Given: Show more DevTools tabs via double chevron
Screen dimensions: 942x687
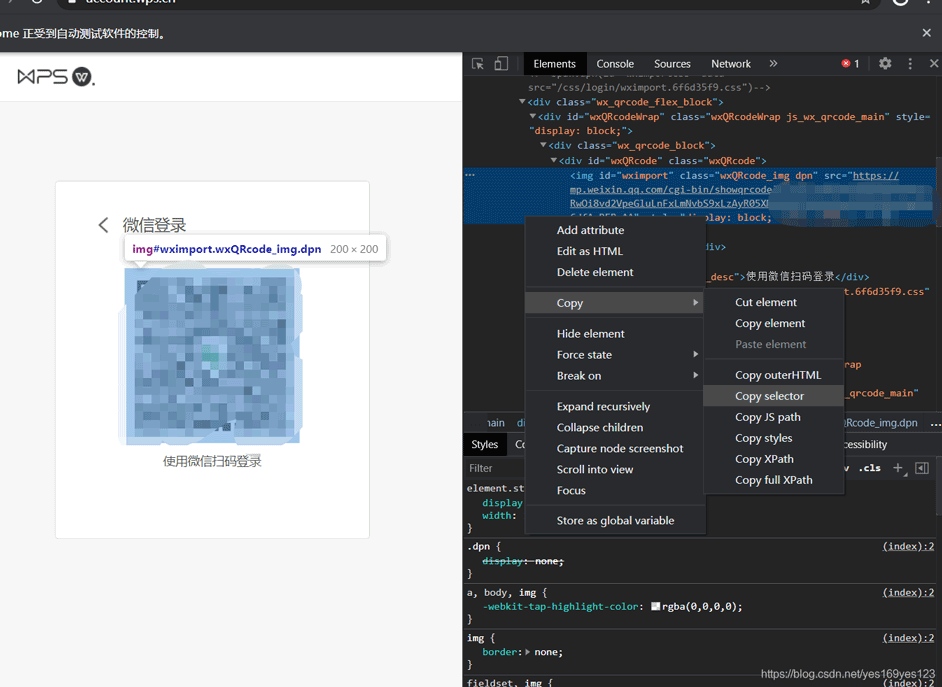Looking at the screenshot, I should tap(773, 64).
